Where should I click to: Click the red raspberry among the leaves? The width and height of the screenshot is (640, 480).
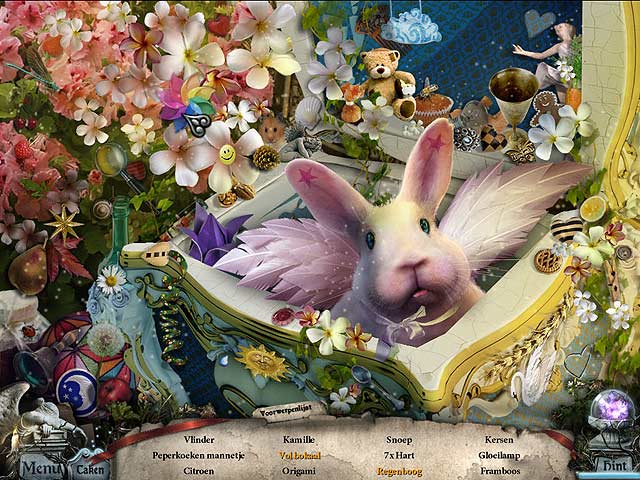pyautogui.click(x=21, y=150)
